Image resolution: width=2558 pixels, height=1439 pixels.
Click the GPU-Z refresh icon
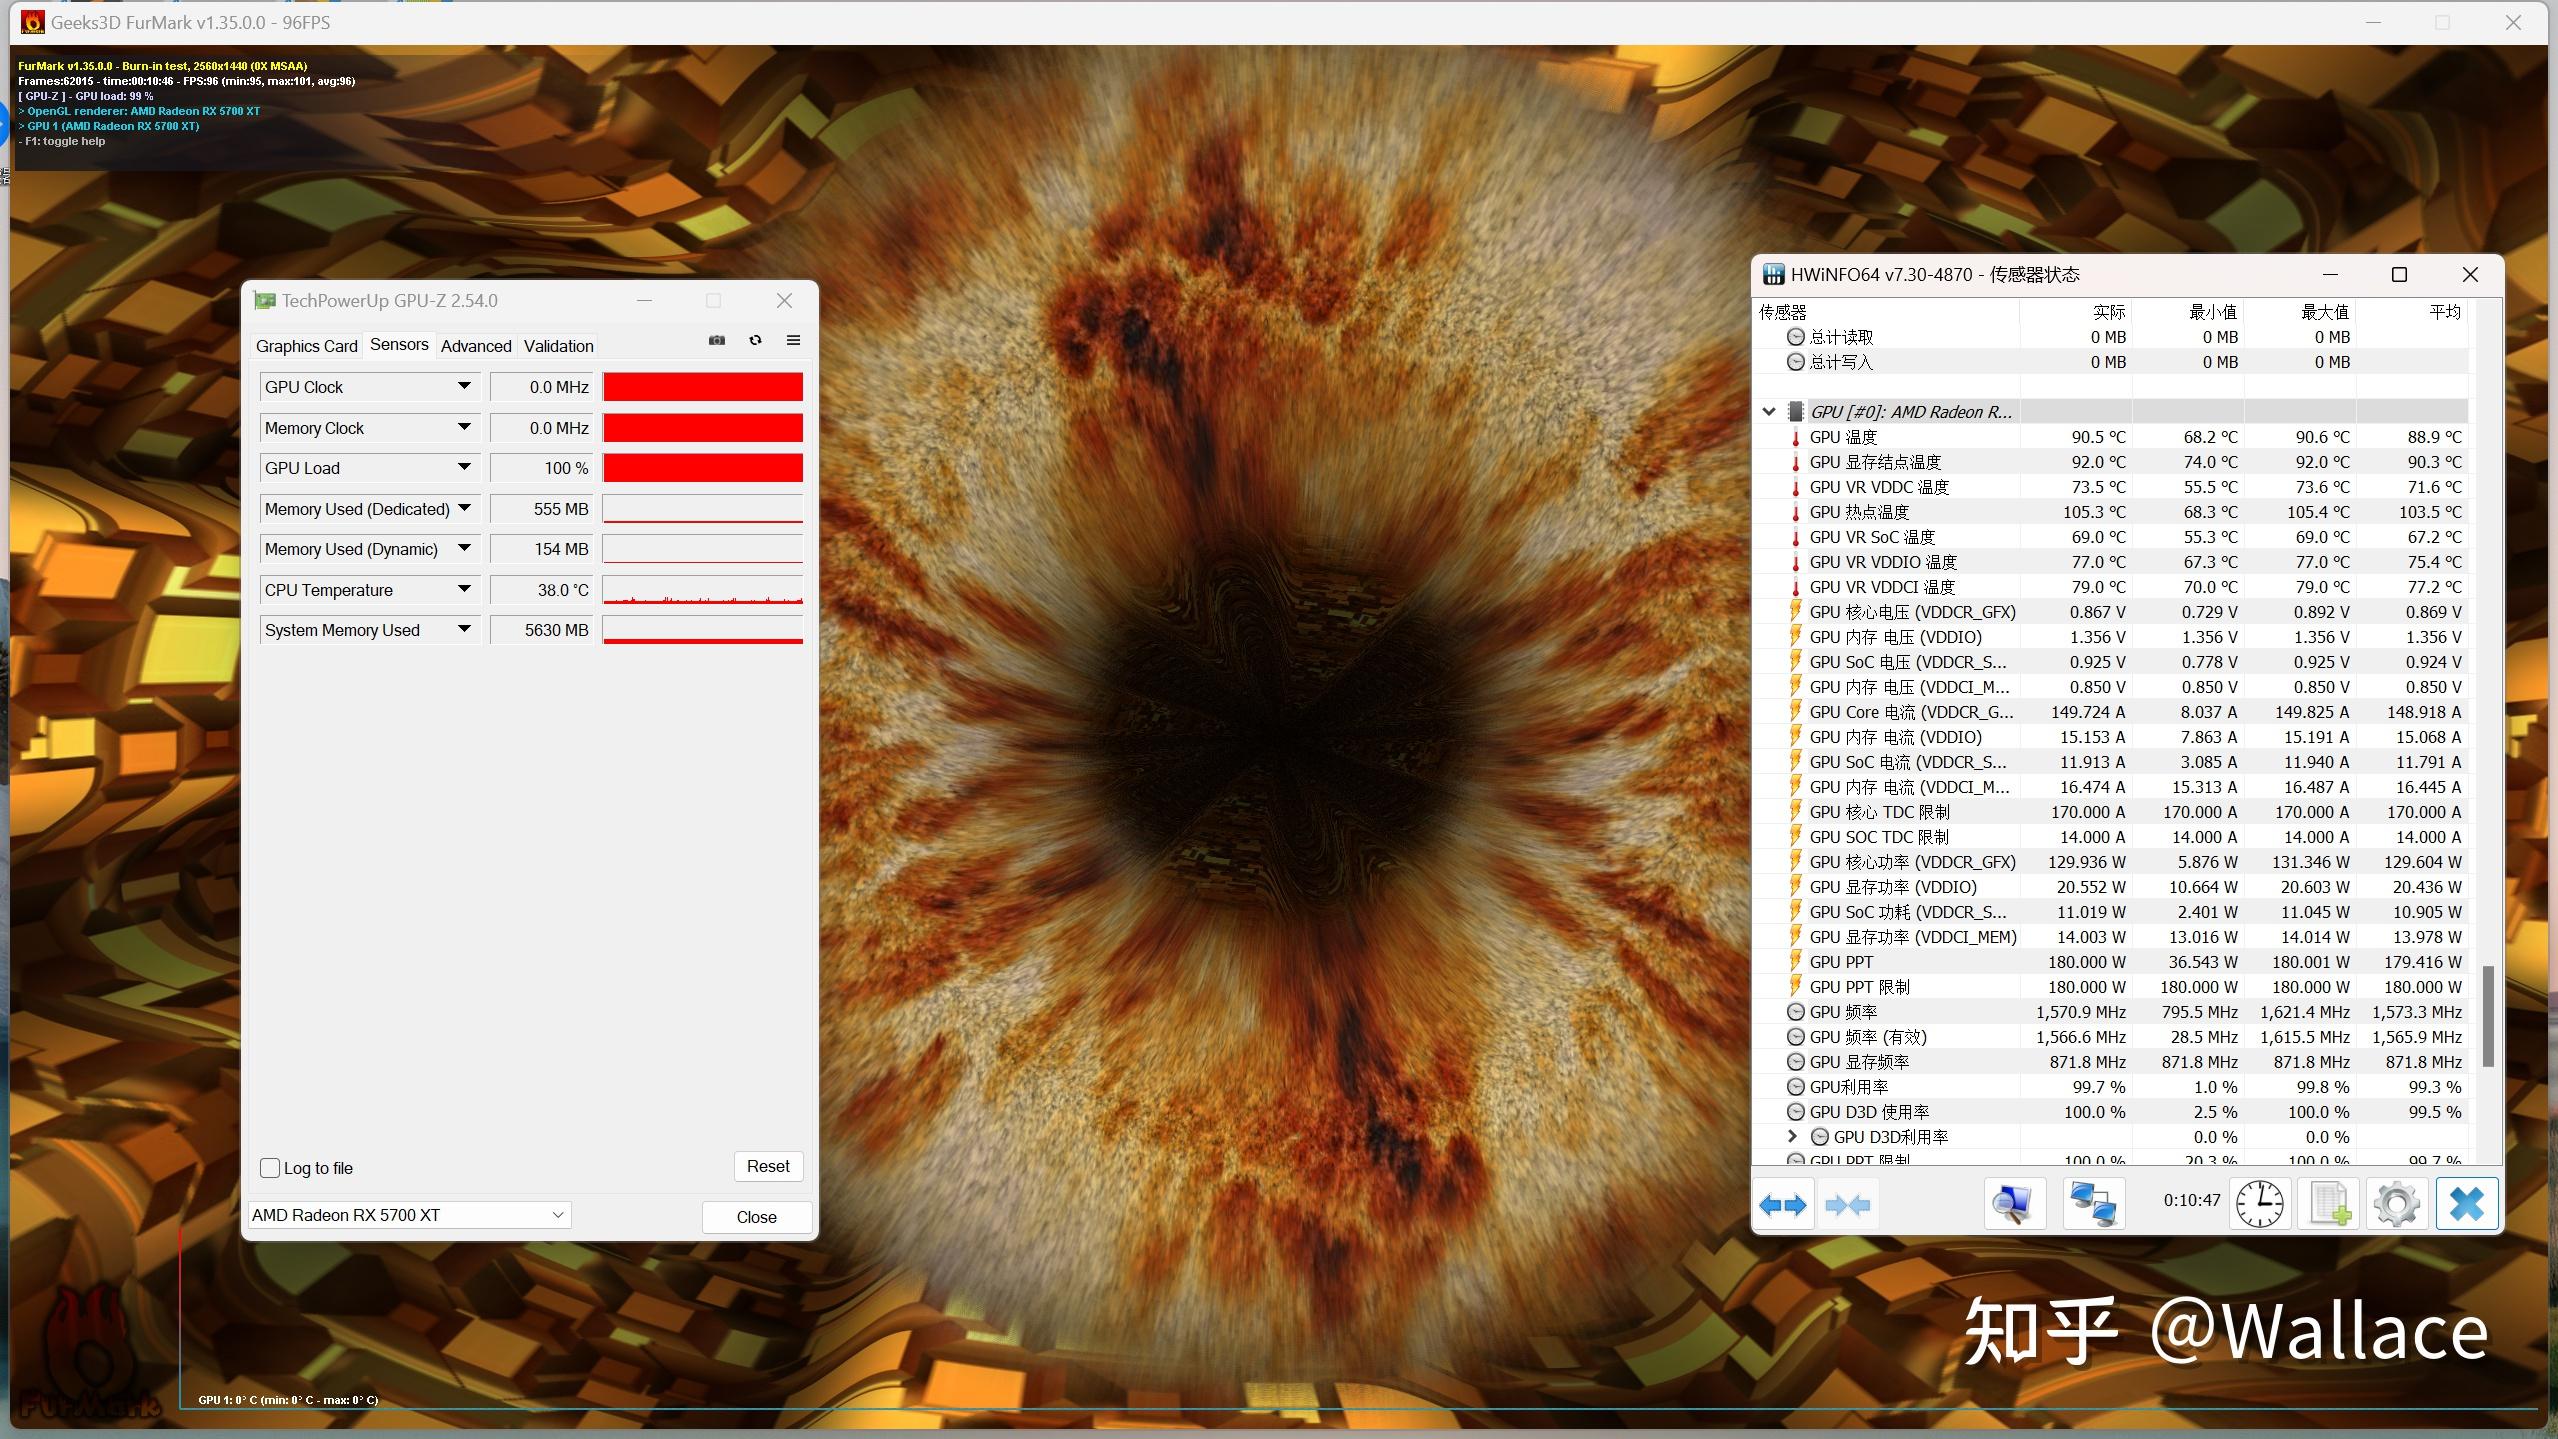pos(755,343)
